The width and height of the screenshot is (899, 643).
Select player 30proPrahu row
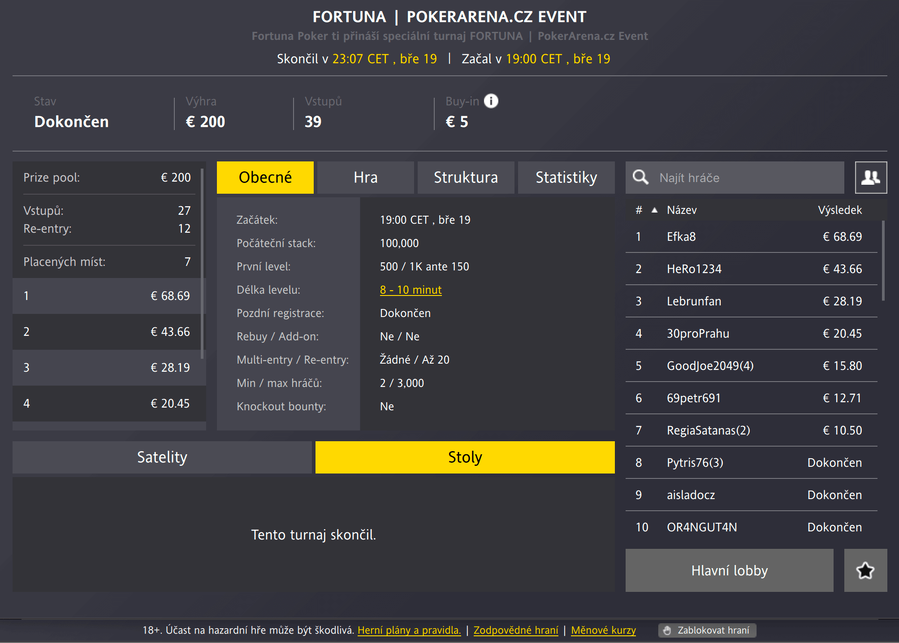[x=751, y=333]
